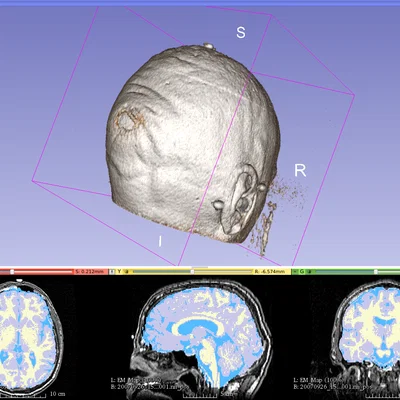Click the Red slice 'S: 0.212mm' offset field
400x400 pixels.
[x=91, y=272]
